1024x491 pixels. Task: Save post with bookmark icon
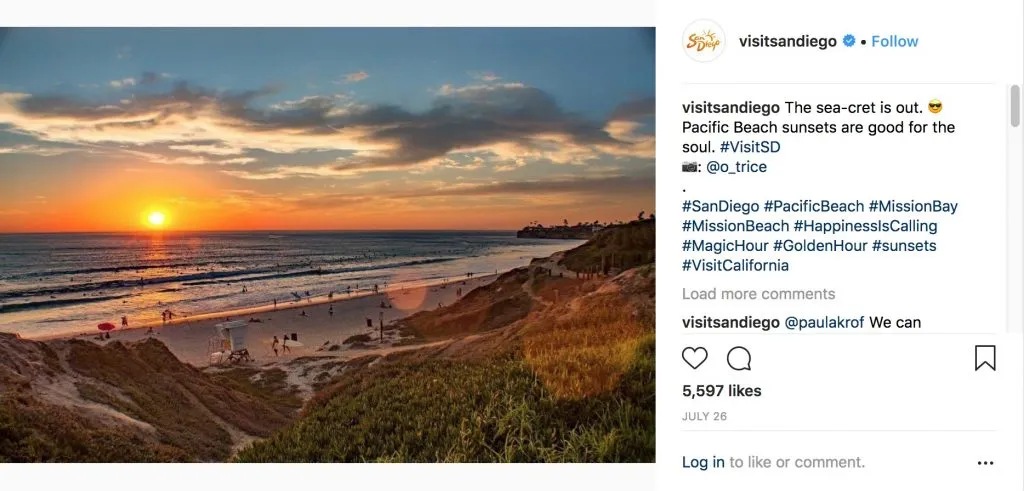click(985, 358)
